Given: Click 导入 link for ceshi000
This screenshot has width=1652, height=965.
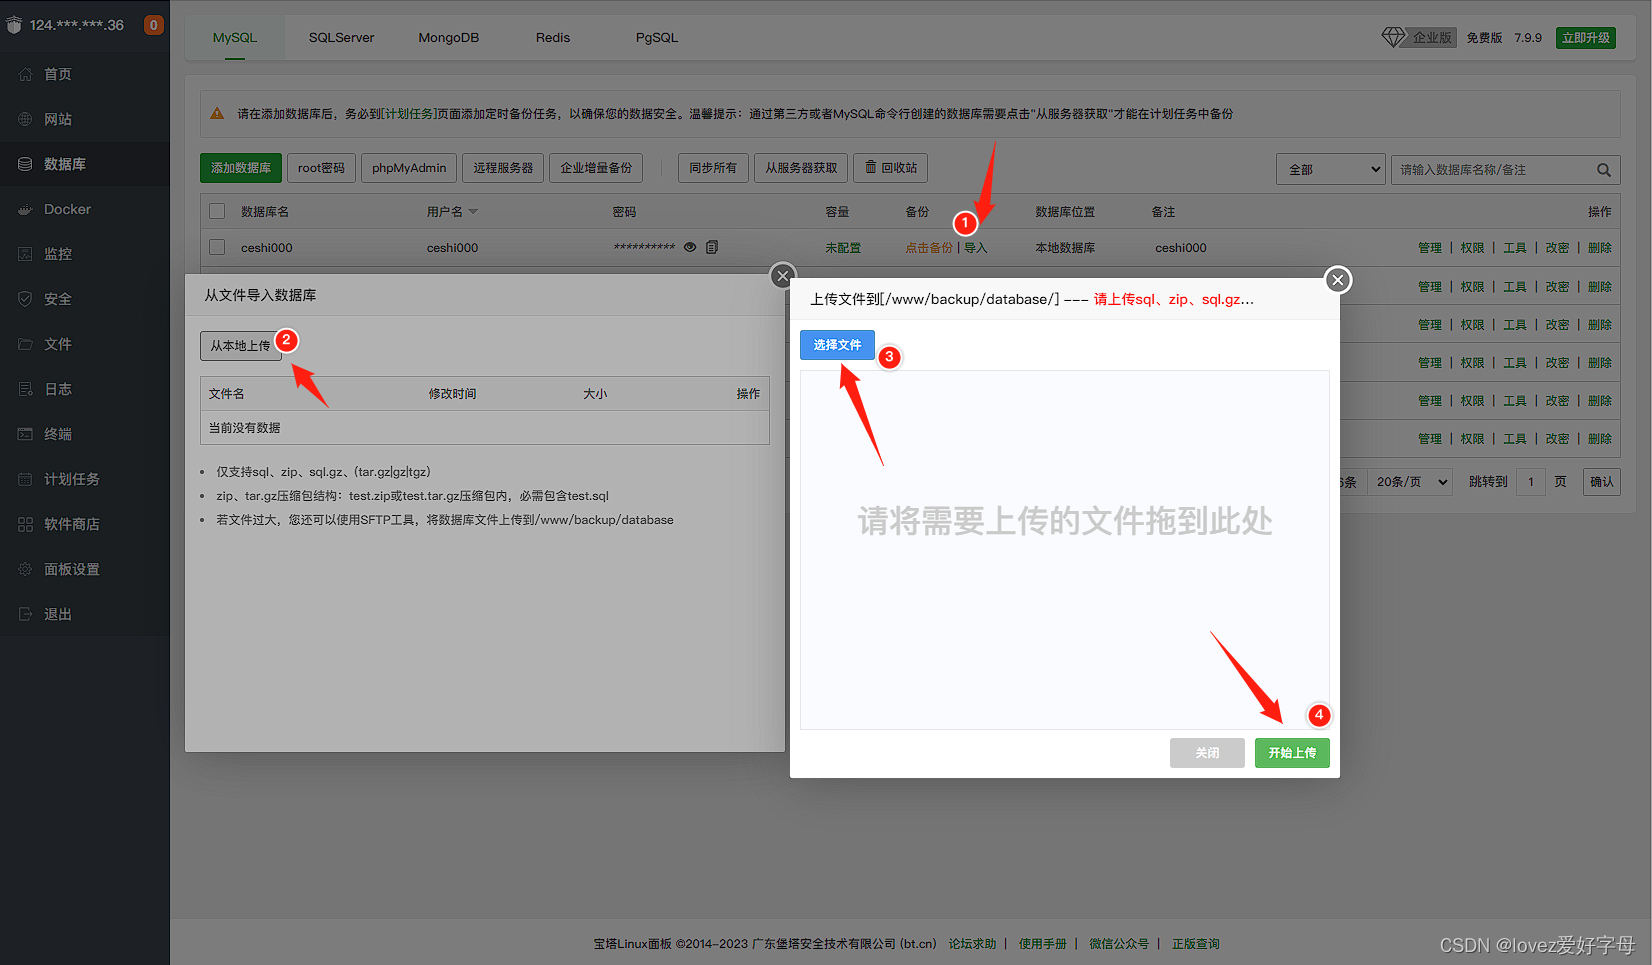Looking at the screenshot, I should [975, 248].
